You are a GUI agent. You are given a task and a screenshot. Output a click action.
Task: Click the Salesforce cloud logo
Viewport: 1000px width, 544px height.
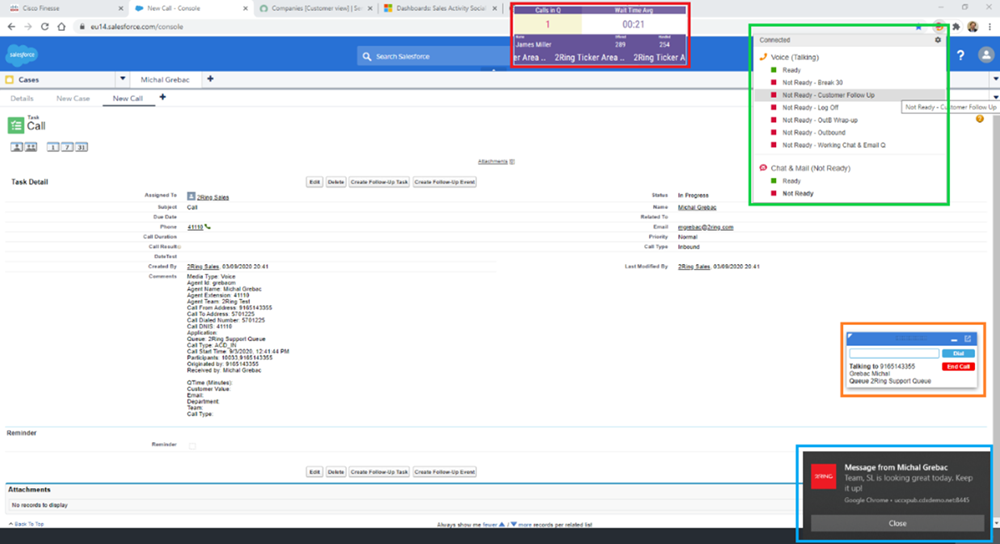[21, 55]
